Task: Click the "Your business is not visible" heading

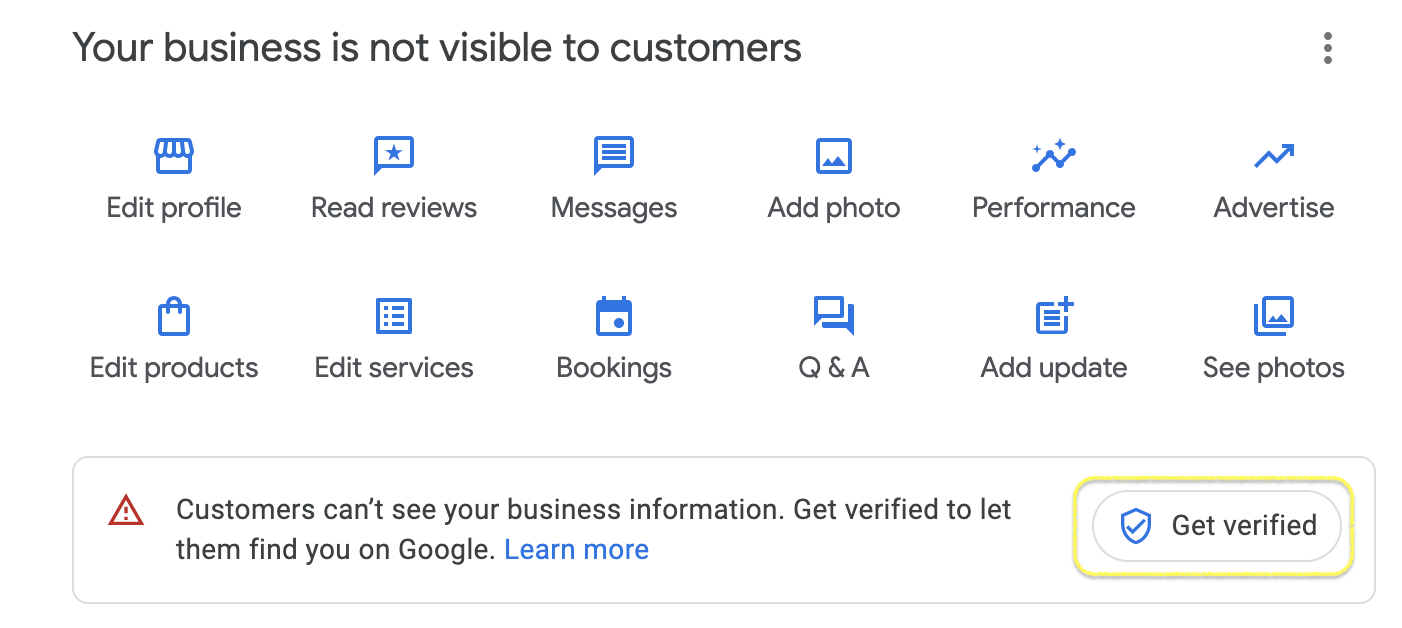Action: click(437, 48)
